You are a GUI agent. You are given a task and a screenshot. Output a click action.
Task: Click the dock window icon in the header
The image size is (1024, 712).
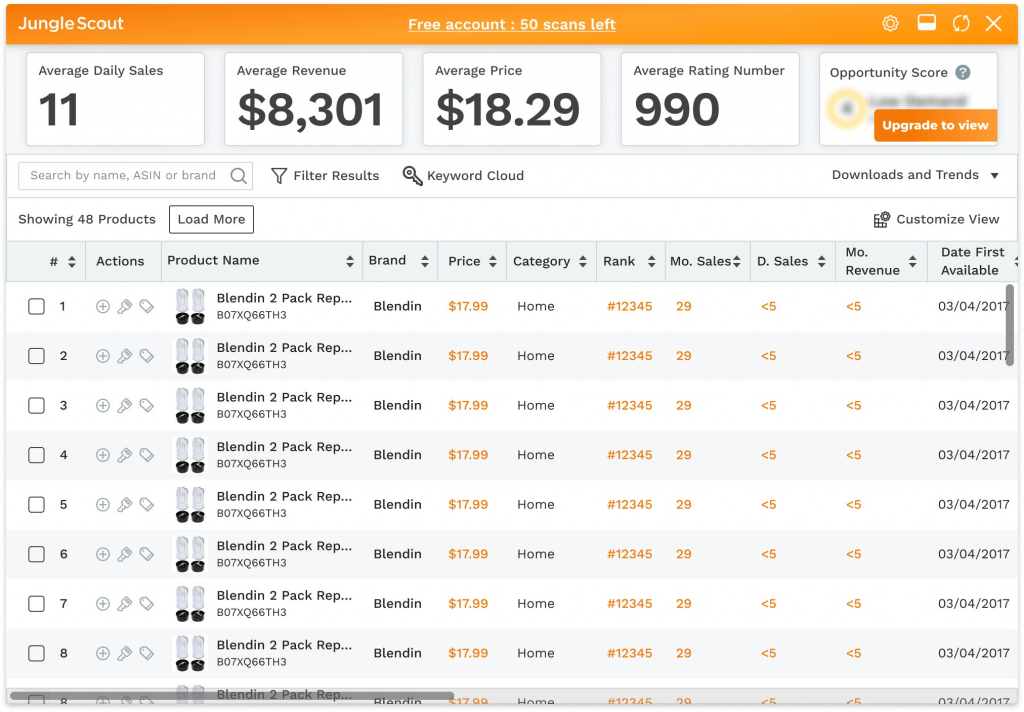[x=926, y=24]
